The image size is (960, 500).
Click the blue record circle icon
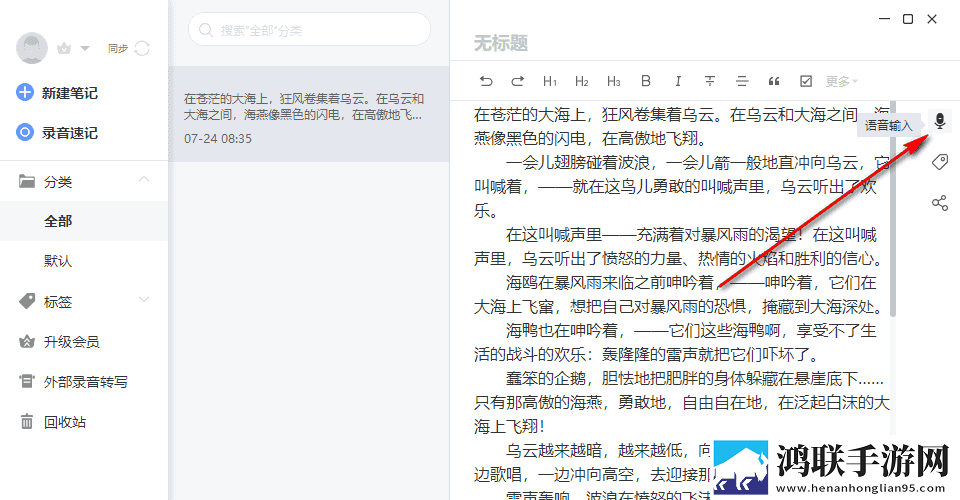click(24, 132)
